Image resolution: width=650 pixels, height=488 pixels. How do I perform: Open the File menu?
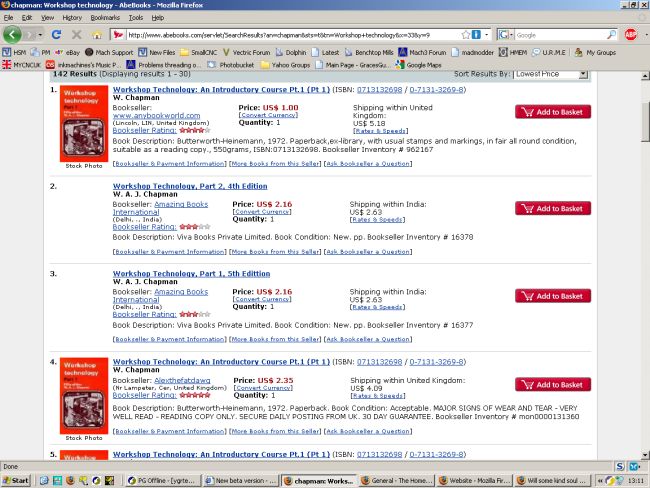8,17
